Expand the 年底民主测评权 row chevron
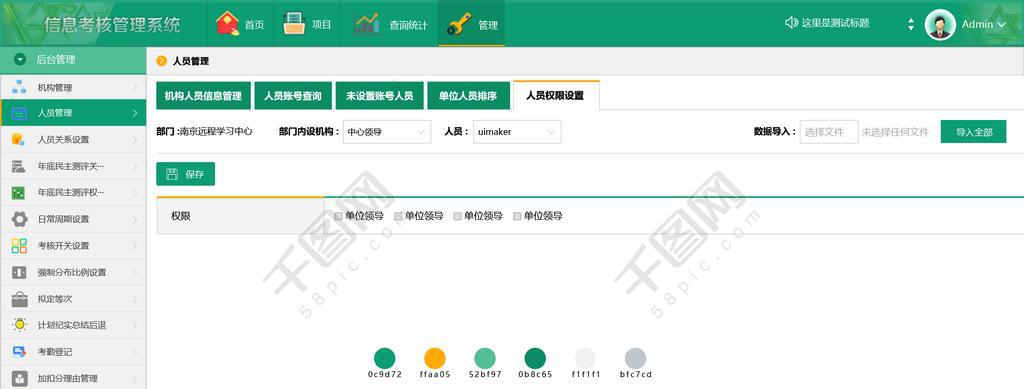Screen dimensions: 1024x389 point(135,193)
